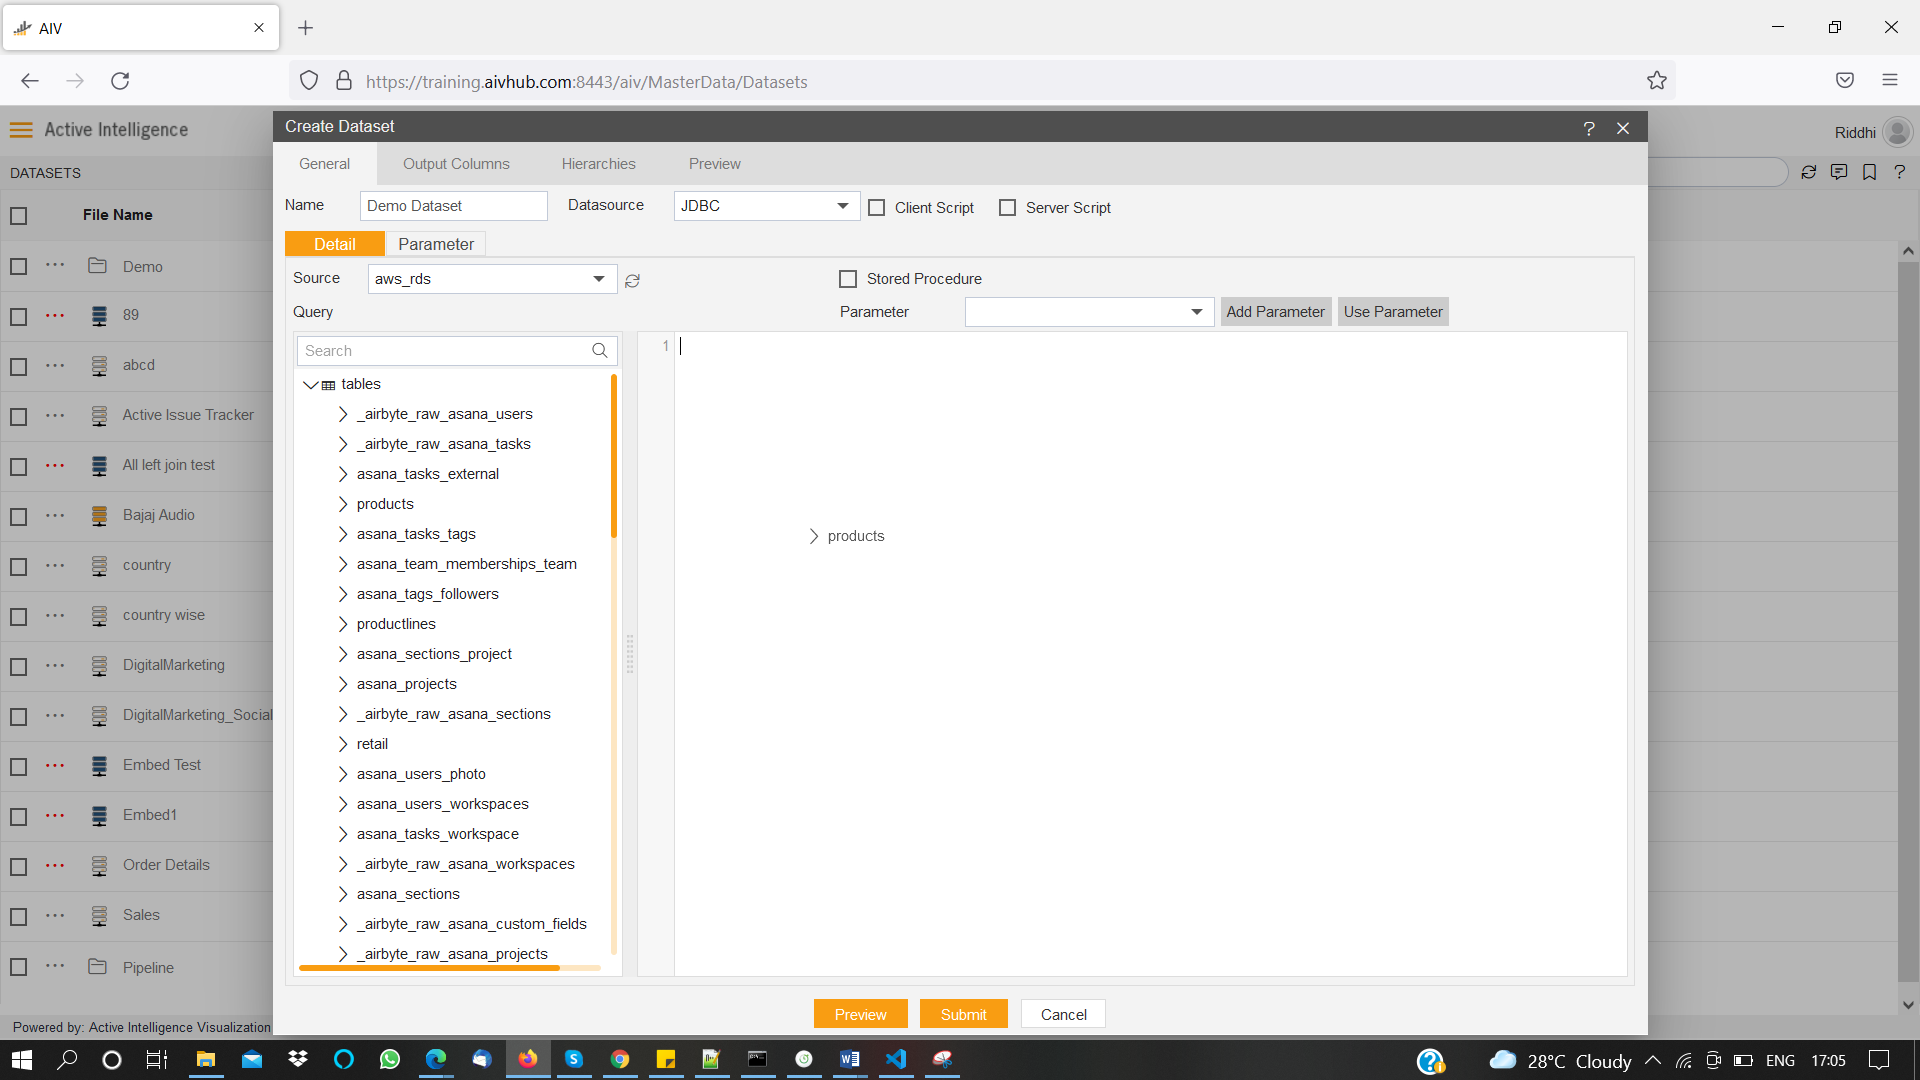Image resolution: width=1920 pixels, height=1080 pixels.
Task: Open the Datasource JDBC dropdown
Action: click(766, 206)
